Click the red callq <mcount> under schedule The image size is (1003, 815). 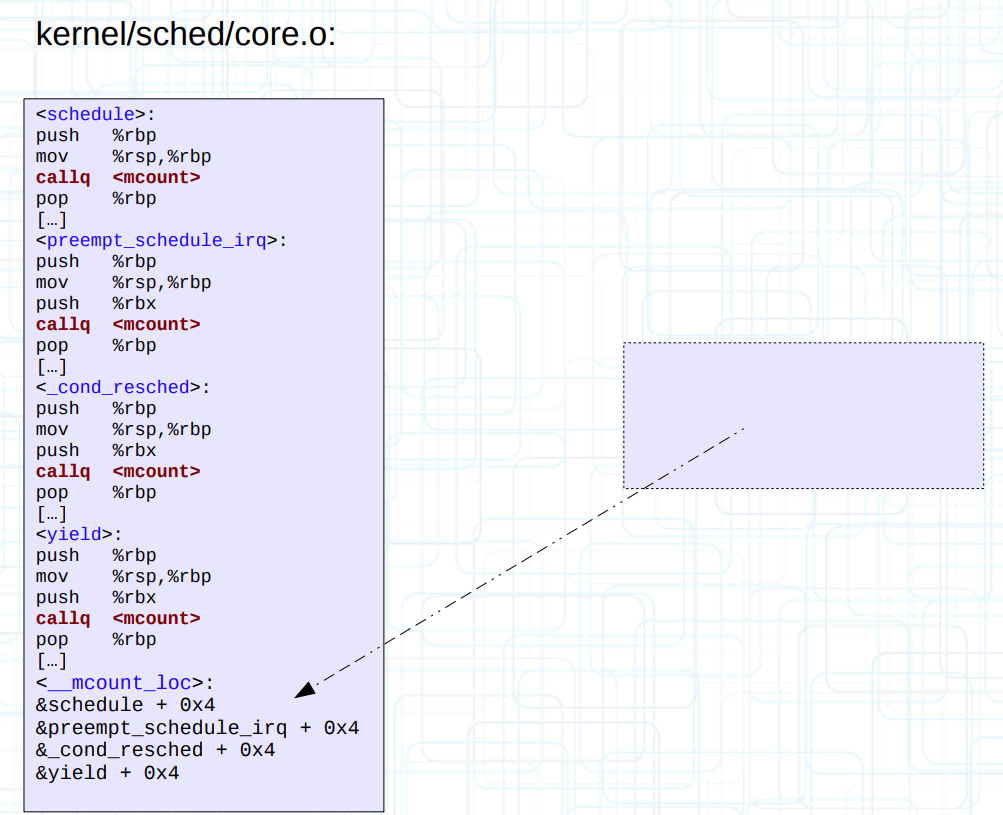coord(118,177)
